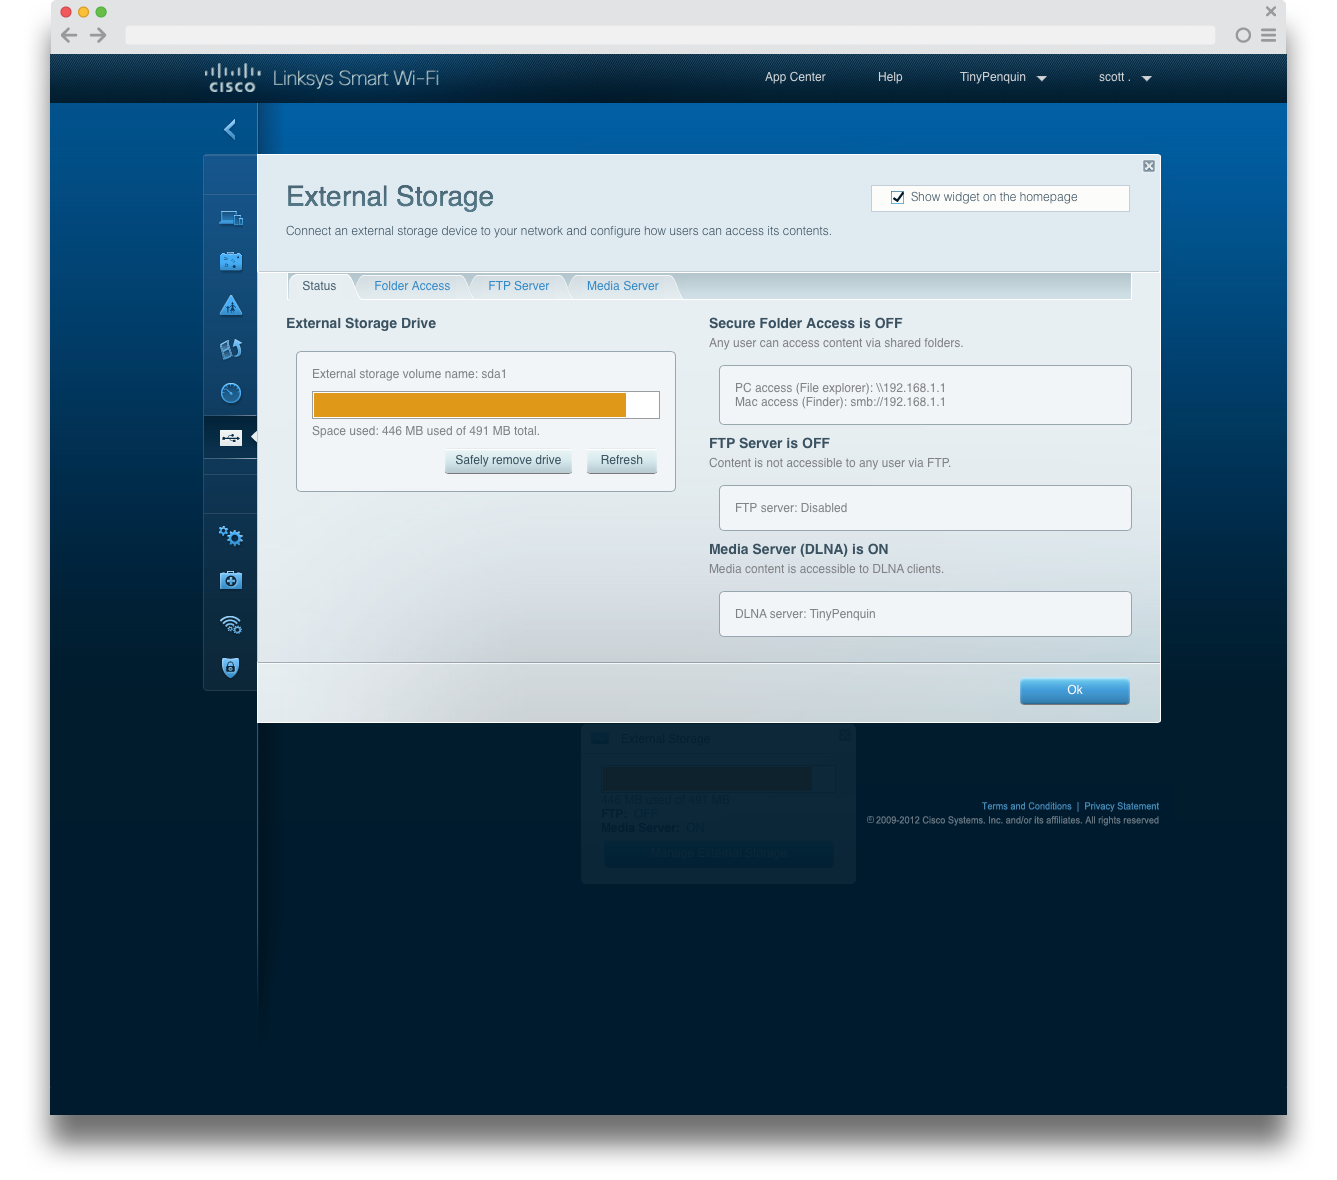Open the browser hamburger menu
The image size is (1337, 1180).
1268,35
